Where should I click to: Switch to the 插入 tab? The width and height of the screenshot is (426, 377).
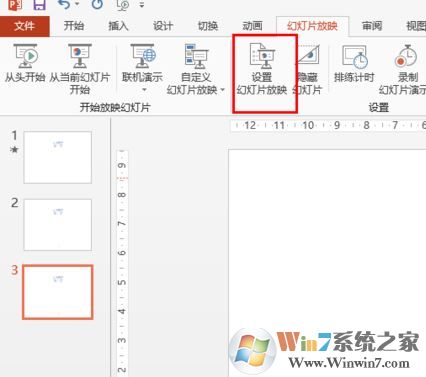[118, 26]
